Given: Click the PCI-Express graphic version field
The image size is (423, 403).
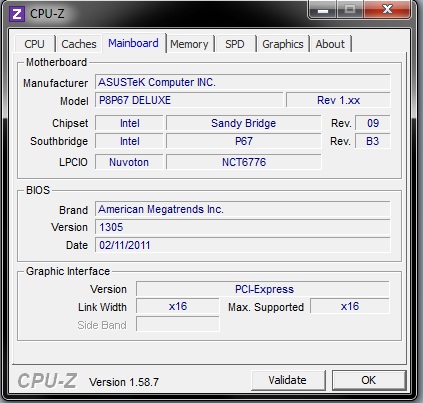Looking at the screenshot, I should (263, 289).
